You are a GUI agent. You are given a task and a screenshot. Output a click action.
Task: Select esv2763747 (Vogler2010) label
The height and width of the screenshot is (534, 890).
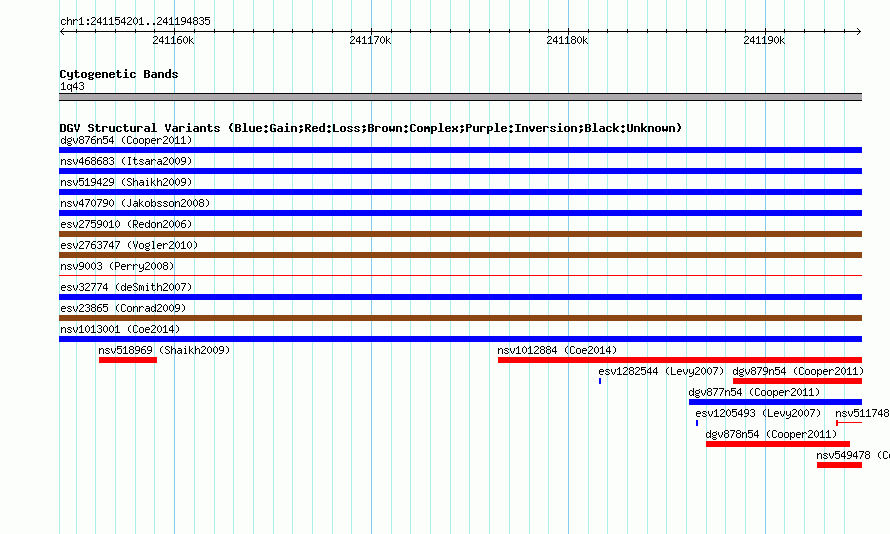pyautogui.click(x=129, y=245)
